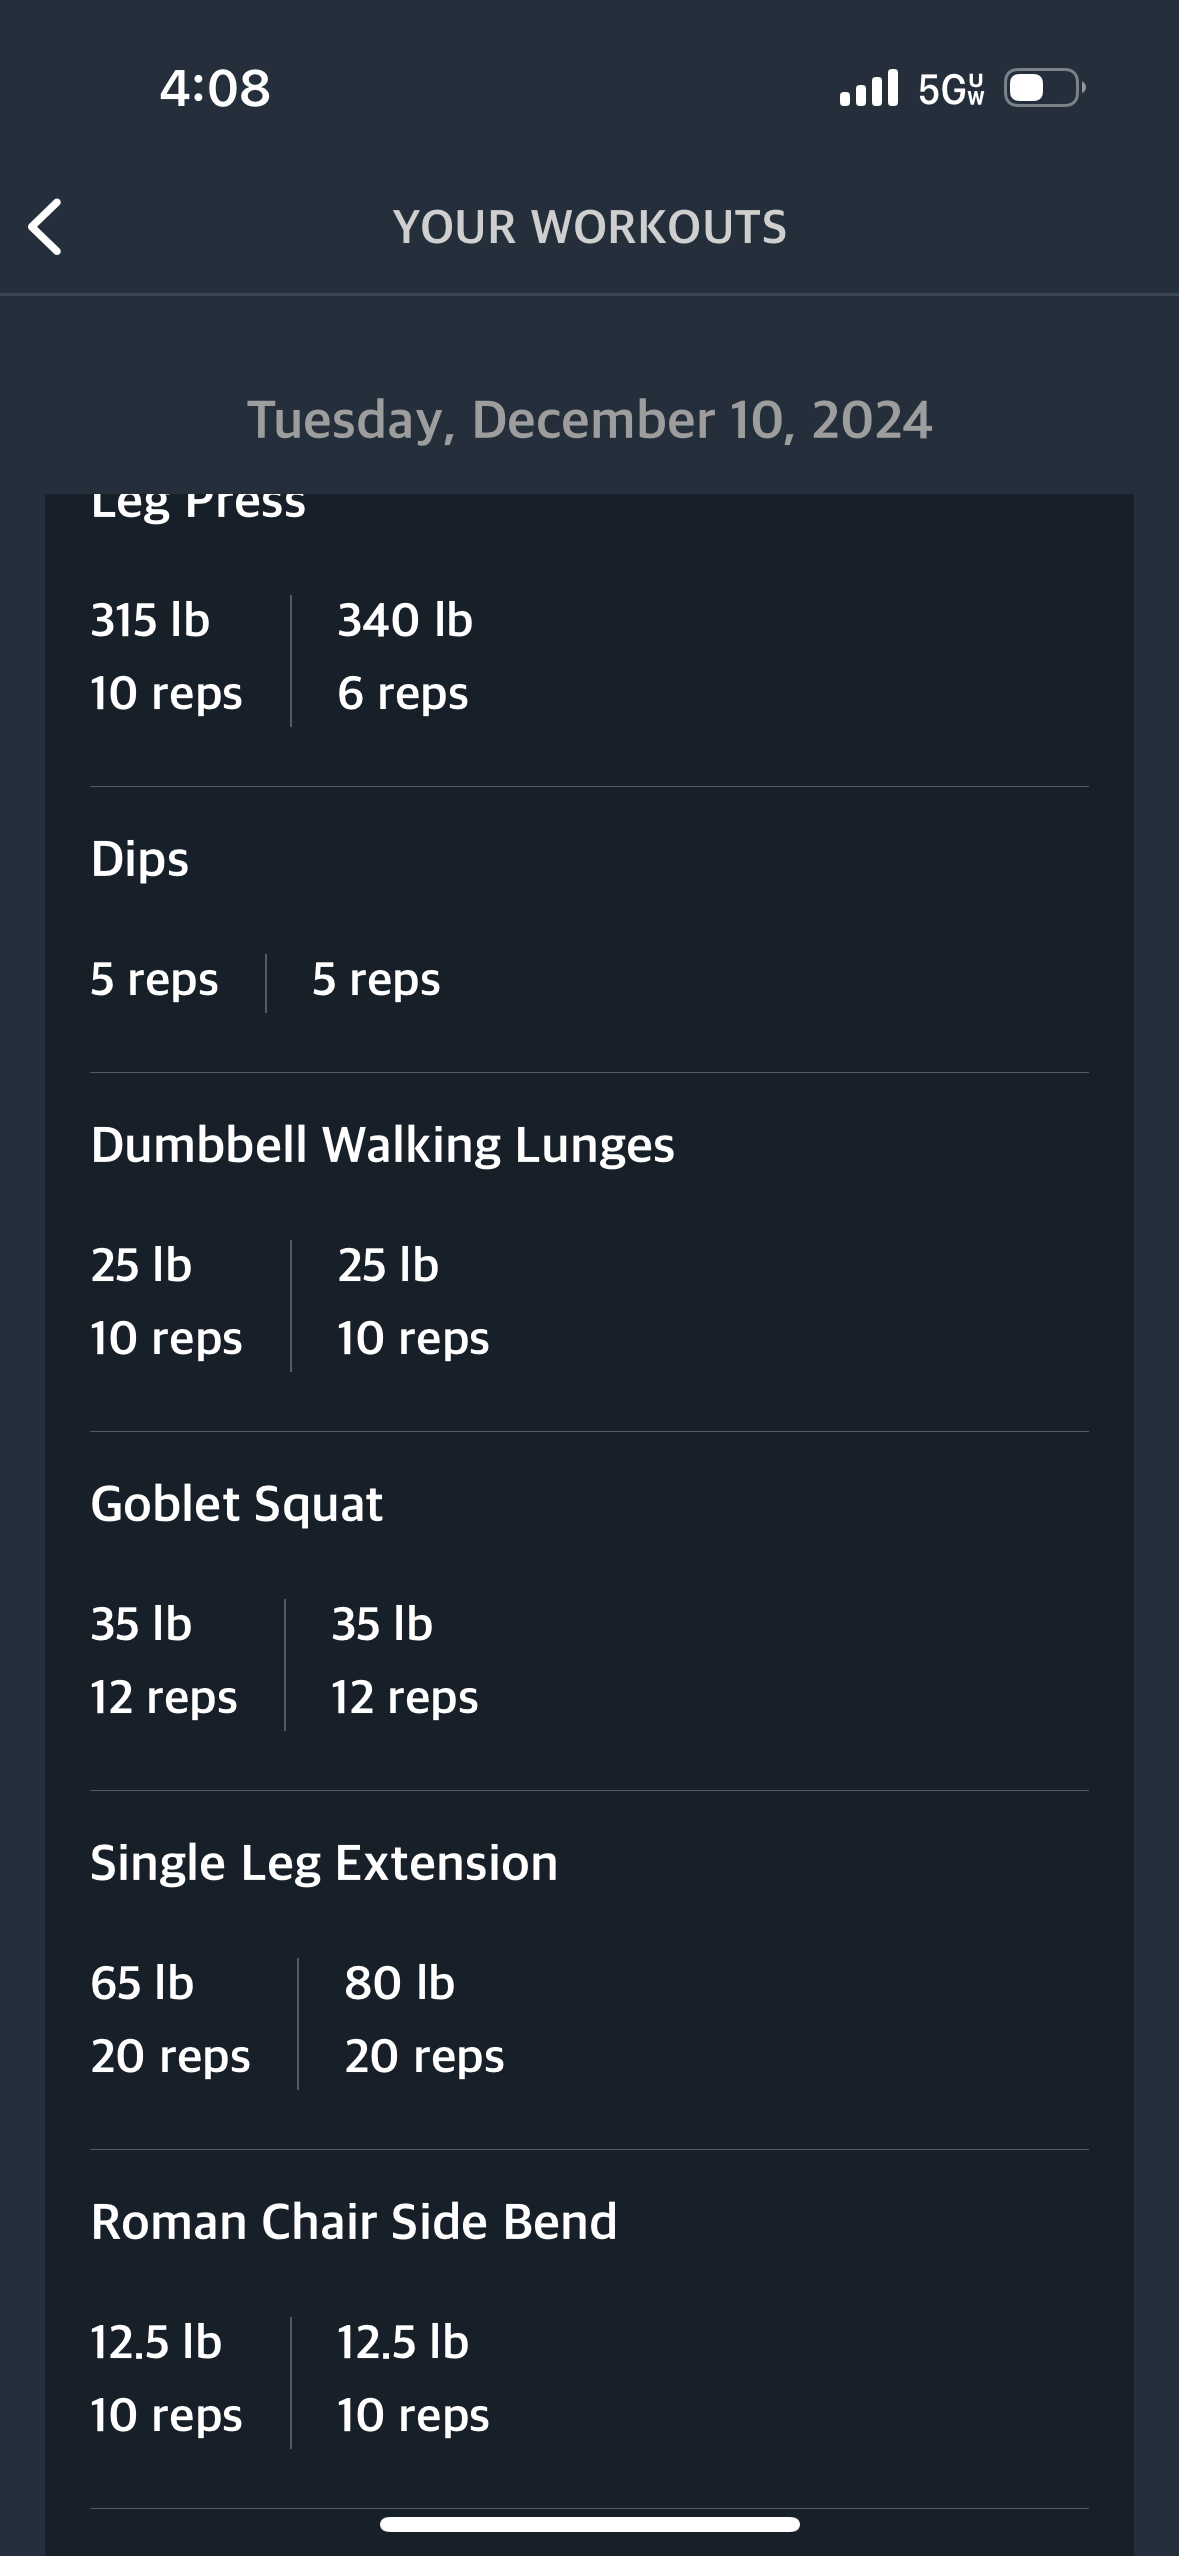Tap the battery icon in status bar
This screenshot has width=1179, height=2556.
pos(1045,88)
